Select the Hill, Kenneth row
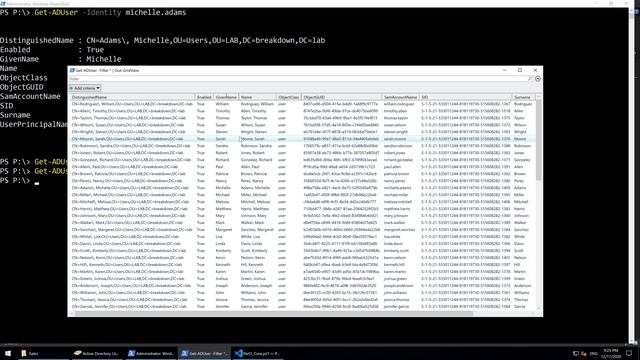 point(302,264)
